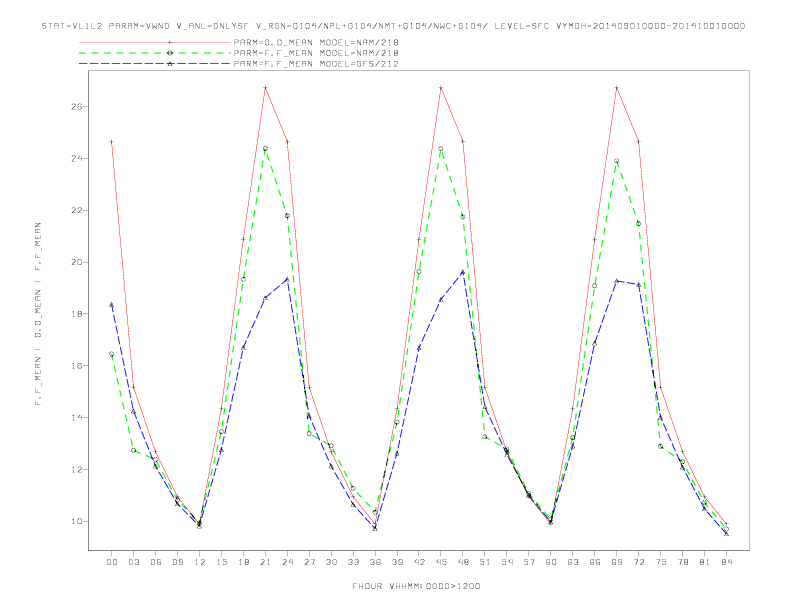Click x-axis hour label 81
This screenshot has width=792, height=612.
coord(705,562)
